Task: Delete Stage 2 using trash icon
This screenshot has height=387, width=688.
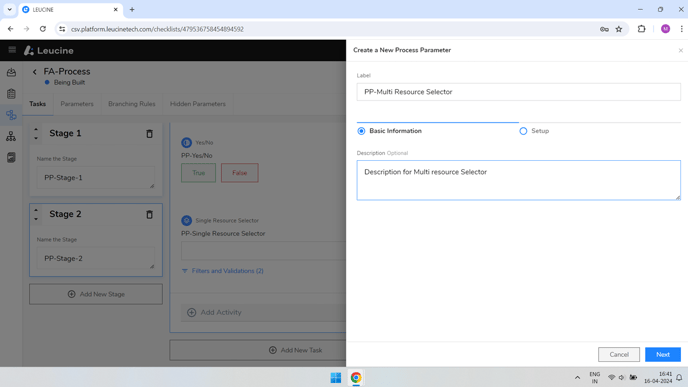Action: pyautogui.click(x=149, y=215)
